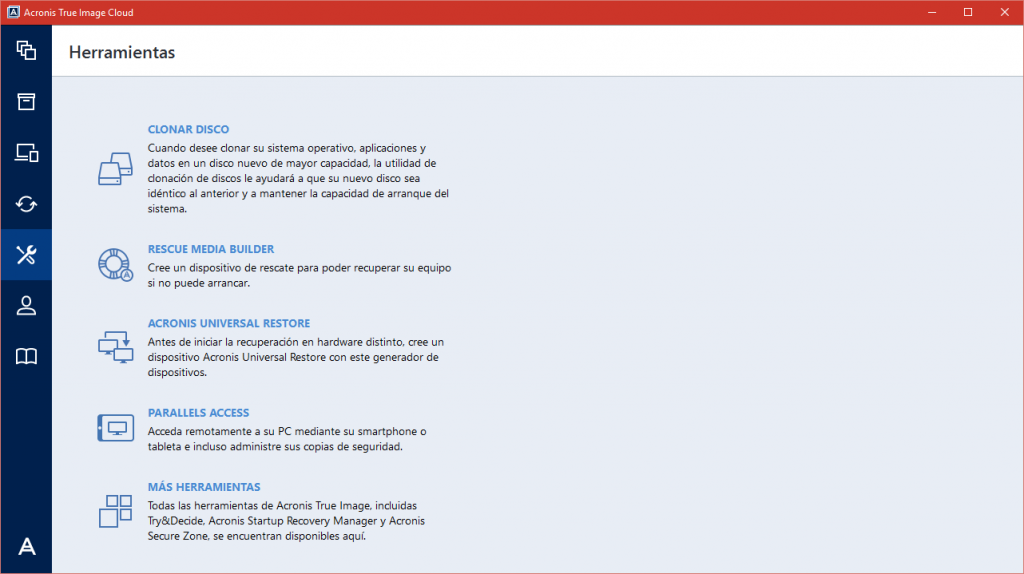
Task: Click the Acronis app icon in title bar
Action: click(x=13, y=12)
